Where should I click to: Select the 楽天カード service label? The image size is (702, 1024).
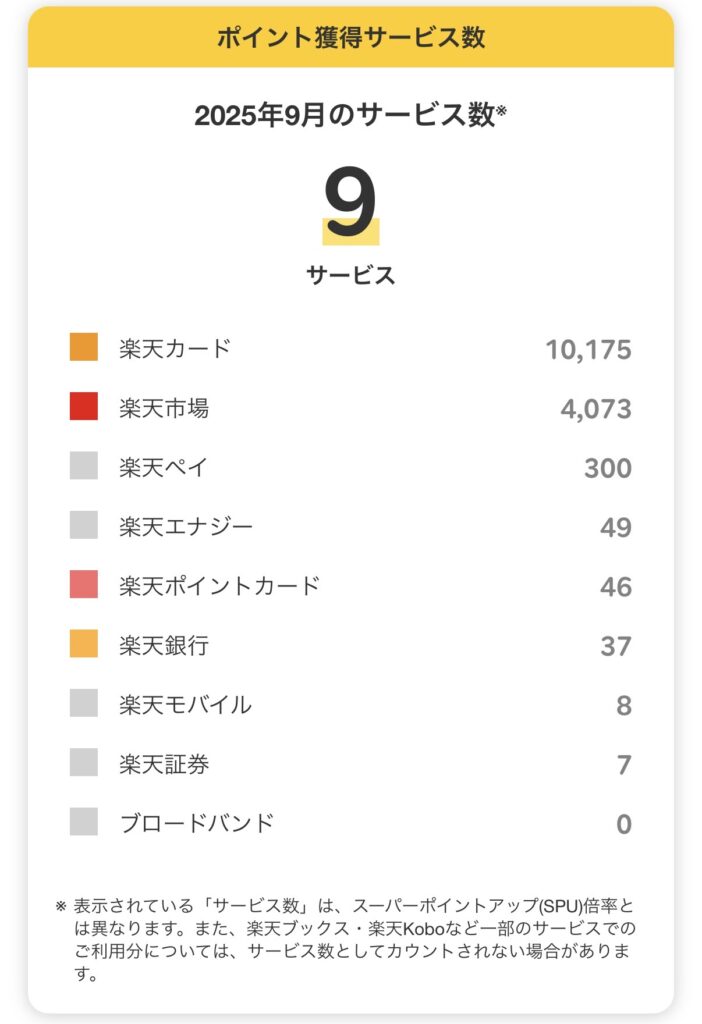click(174, 348)
